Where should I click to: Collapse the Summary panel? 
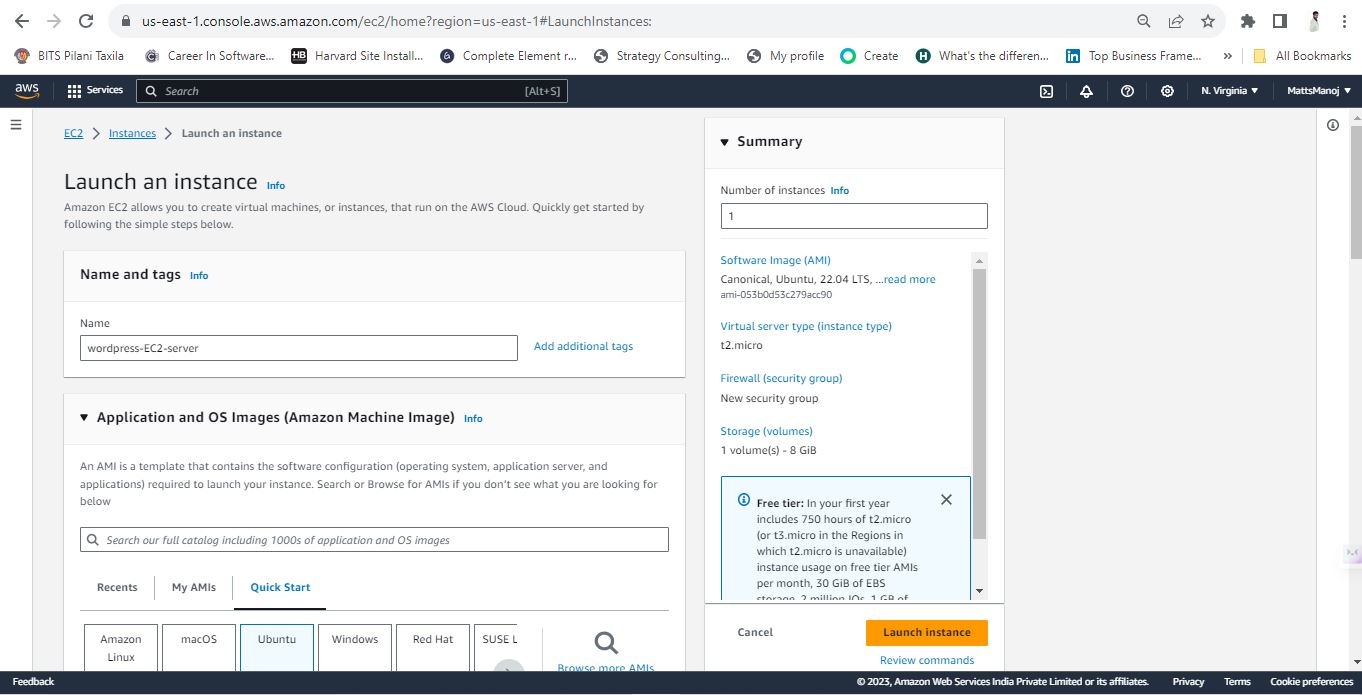pyautogui.click(x=725, y=142)
